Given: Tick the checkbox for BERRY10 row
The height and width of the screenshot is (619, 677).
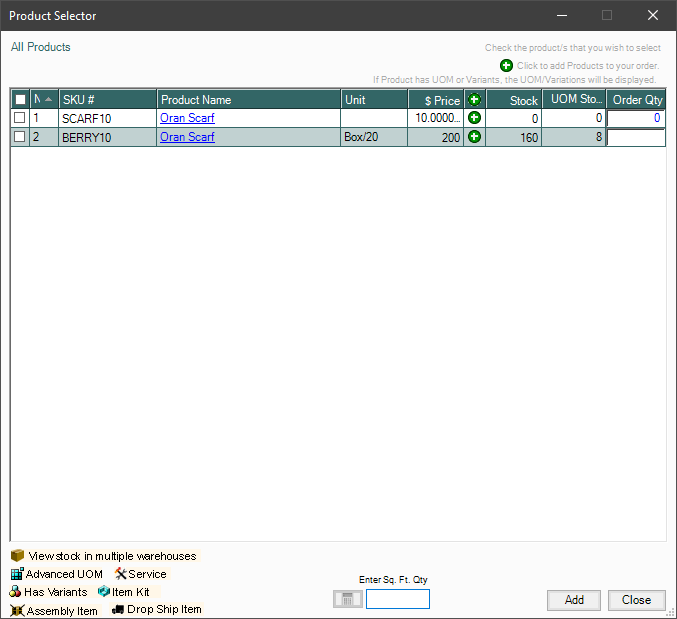Looking at the screenshot, I should pos(20,137).
